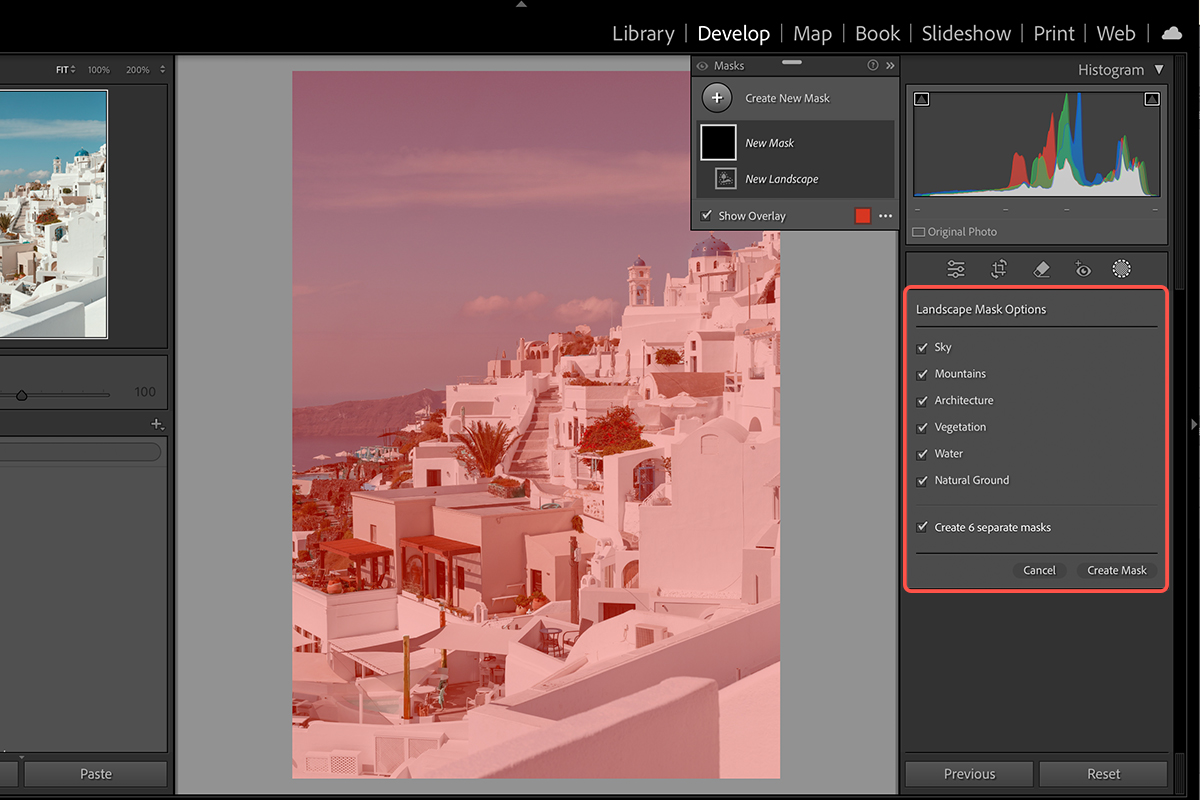
Task: Disable the Vegetation mask option
Action: pos(922,427)
